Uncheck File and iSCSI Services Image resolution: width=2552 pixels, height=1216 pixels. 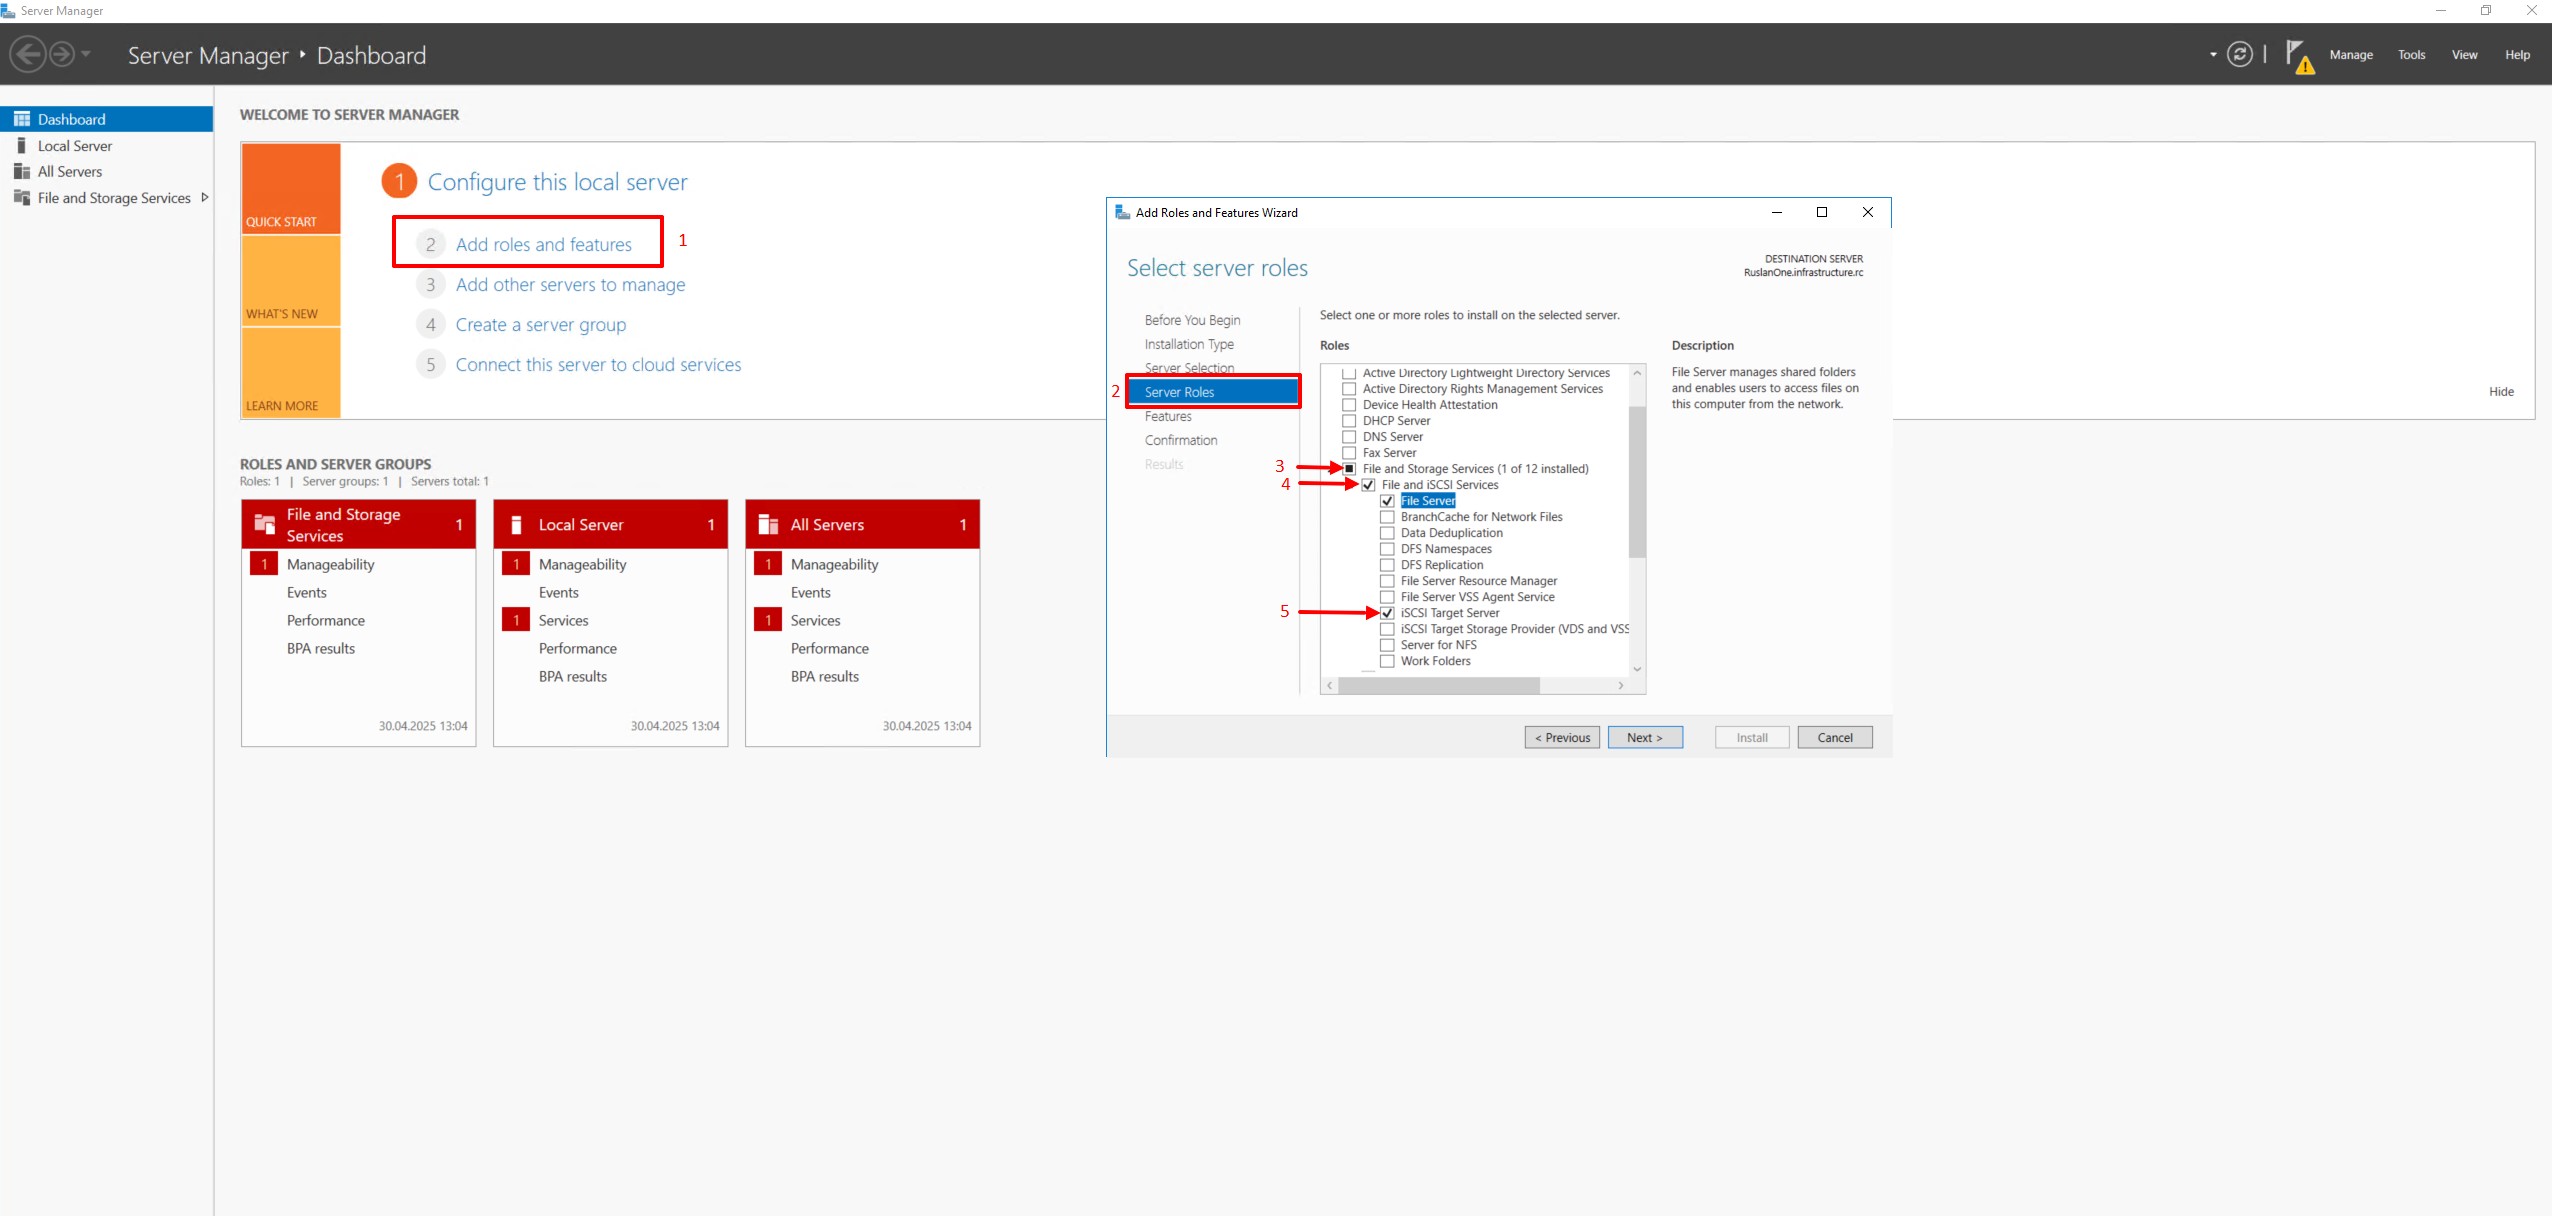1368,485
